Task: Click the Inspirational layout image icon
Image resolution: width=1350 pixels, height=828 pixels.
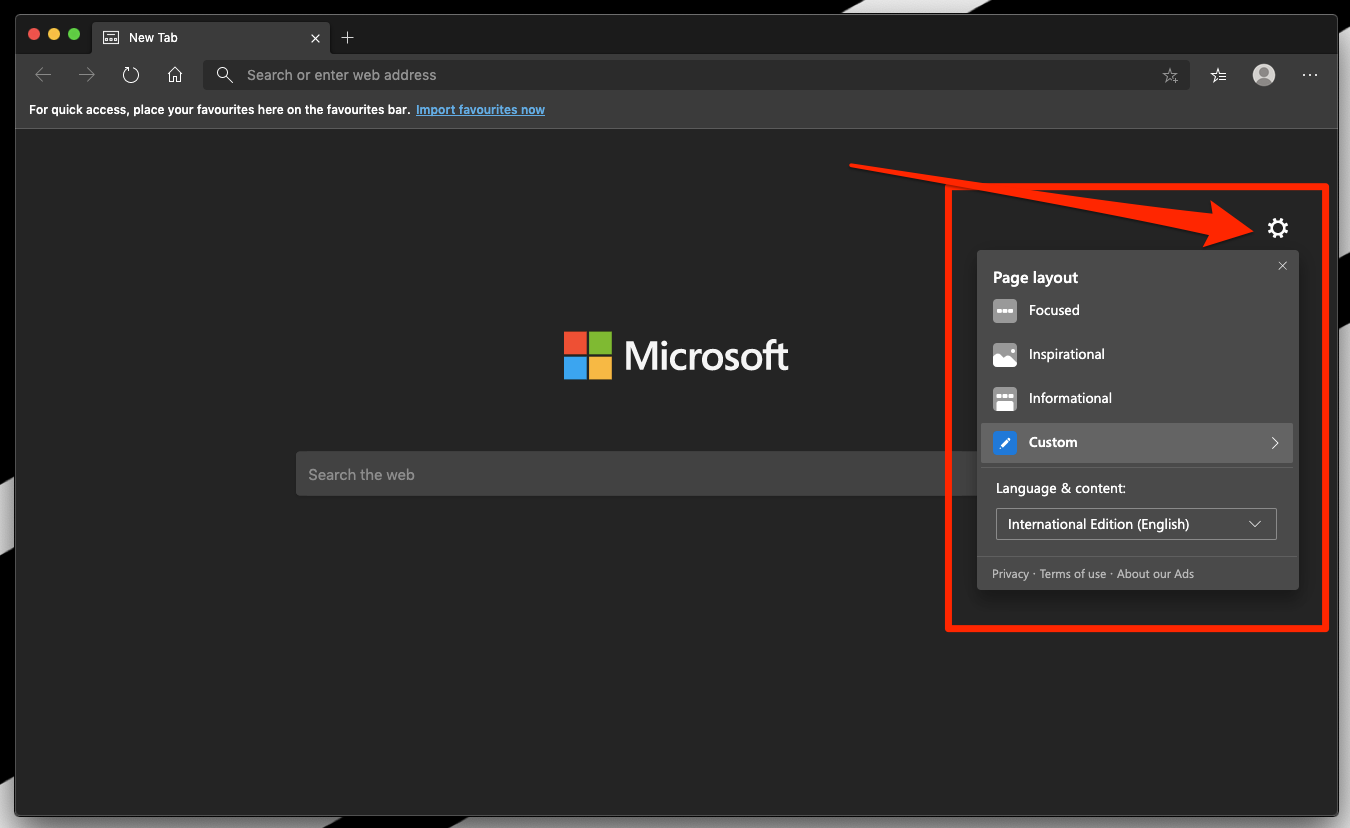Action: (1005, 355)
